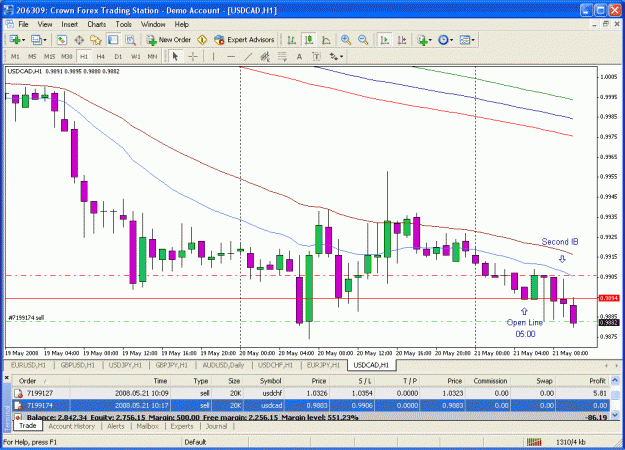Select the M1 timeframe
Viewport: 625px width, 450px height.
15,57
